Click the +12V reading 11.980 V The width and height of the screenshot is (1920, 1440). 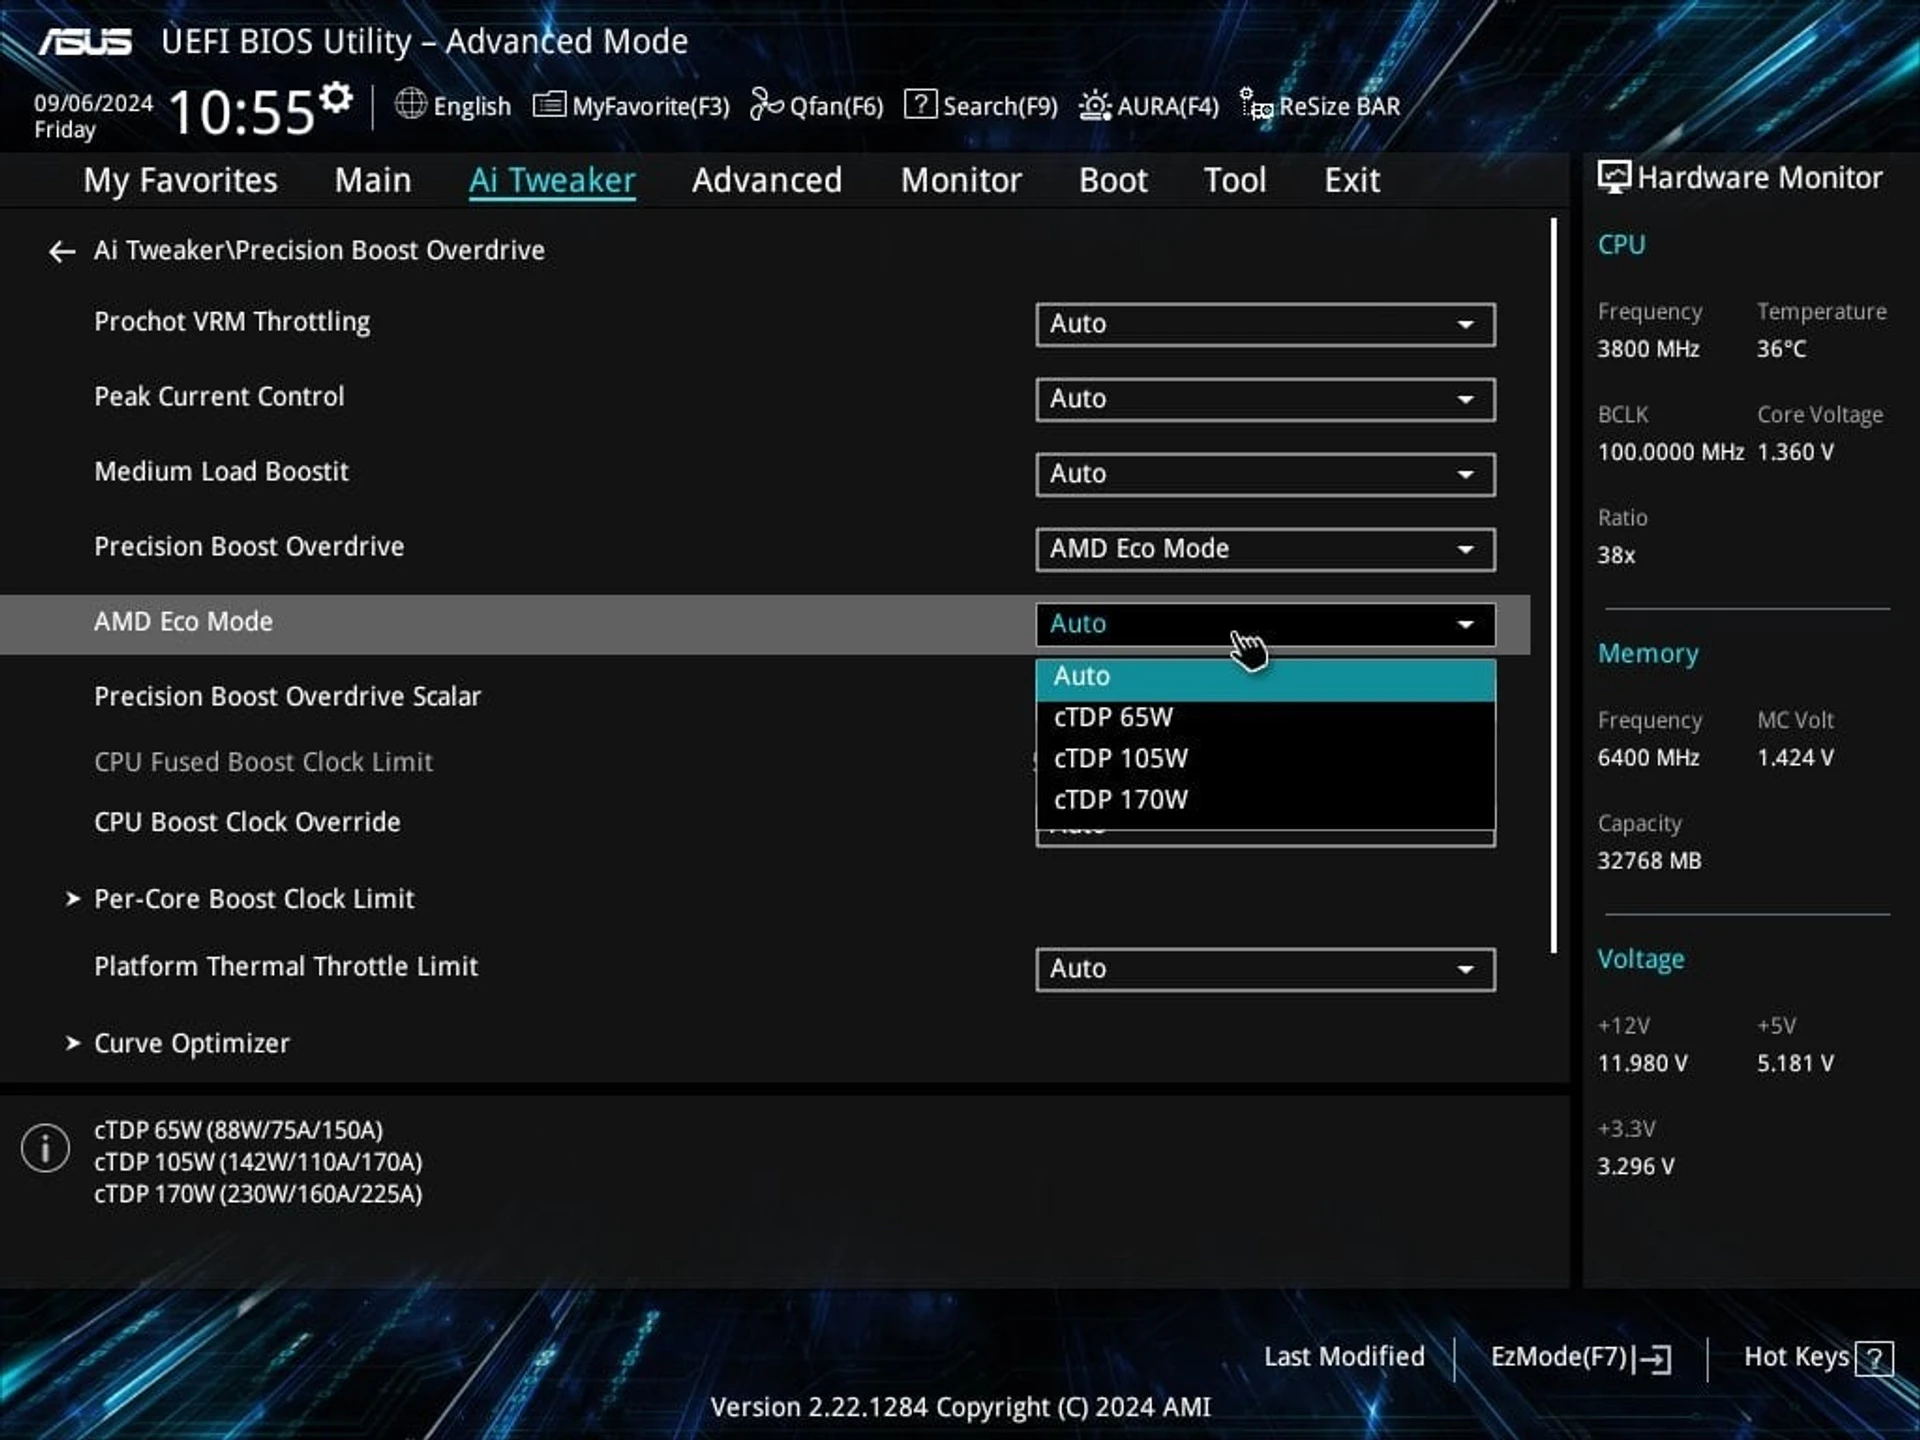1642,1064
